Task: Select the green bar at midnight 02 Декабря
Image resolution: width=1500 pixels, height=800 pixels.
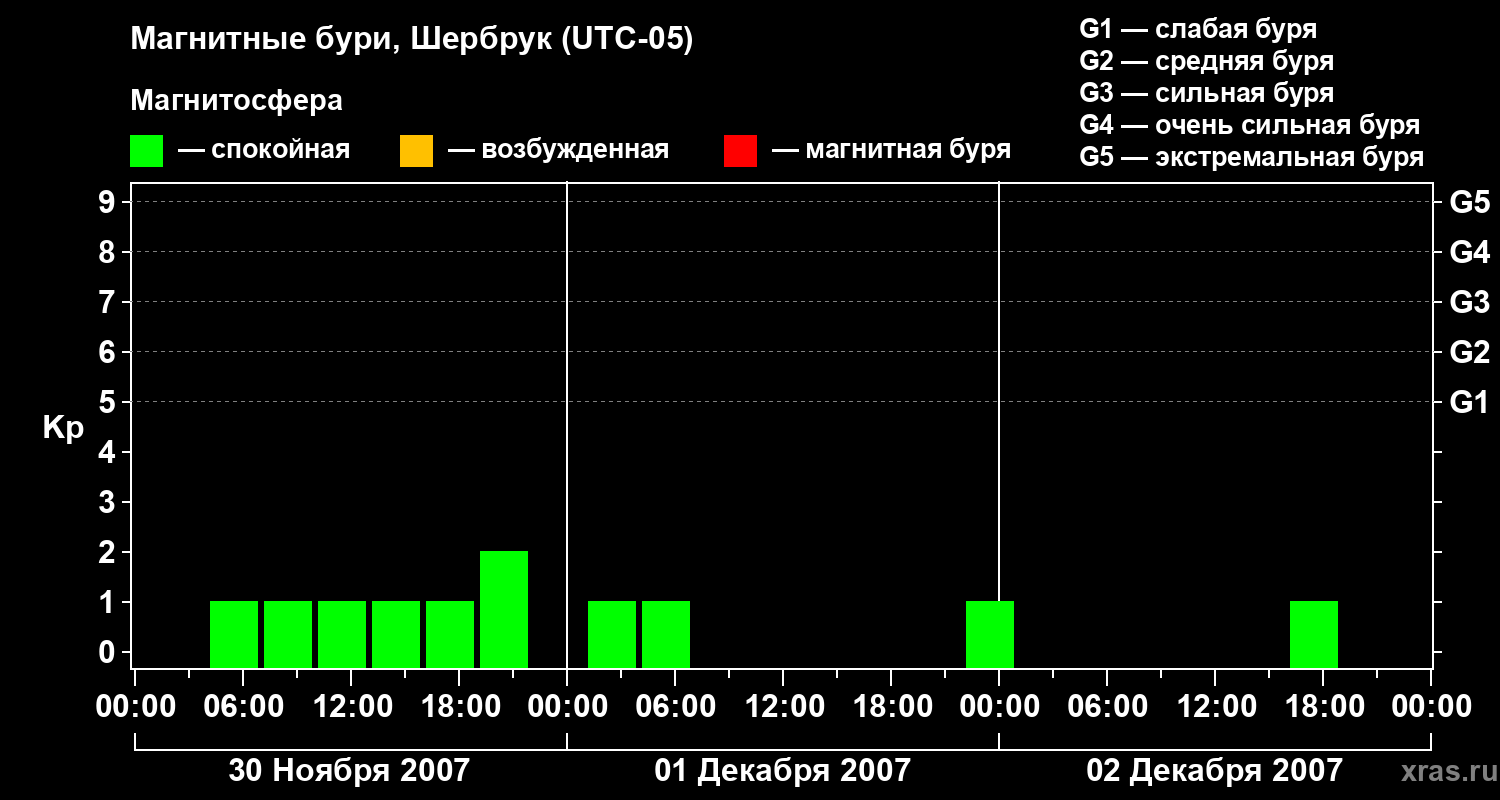Action: coord(990,634)
